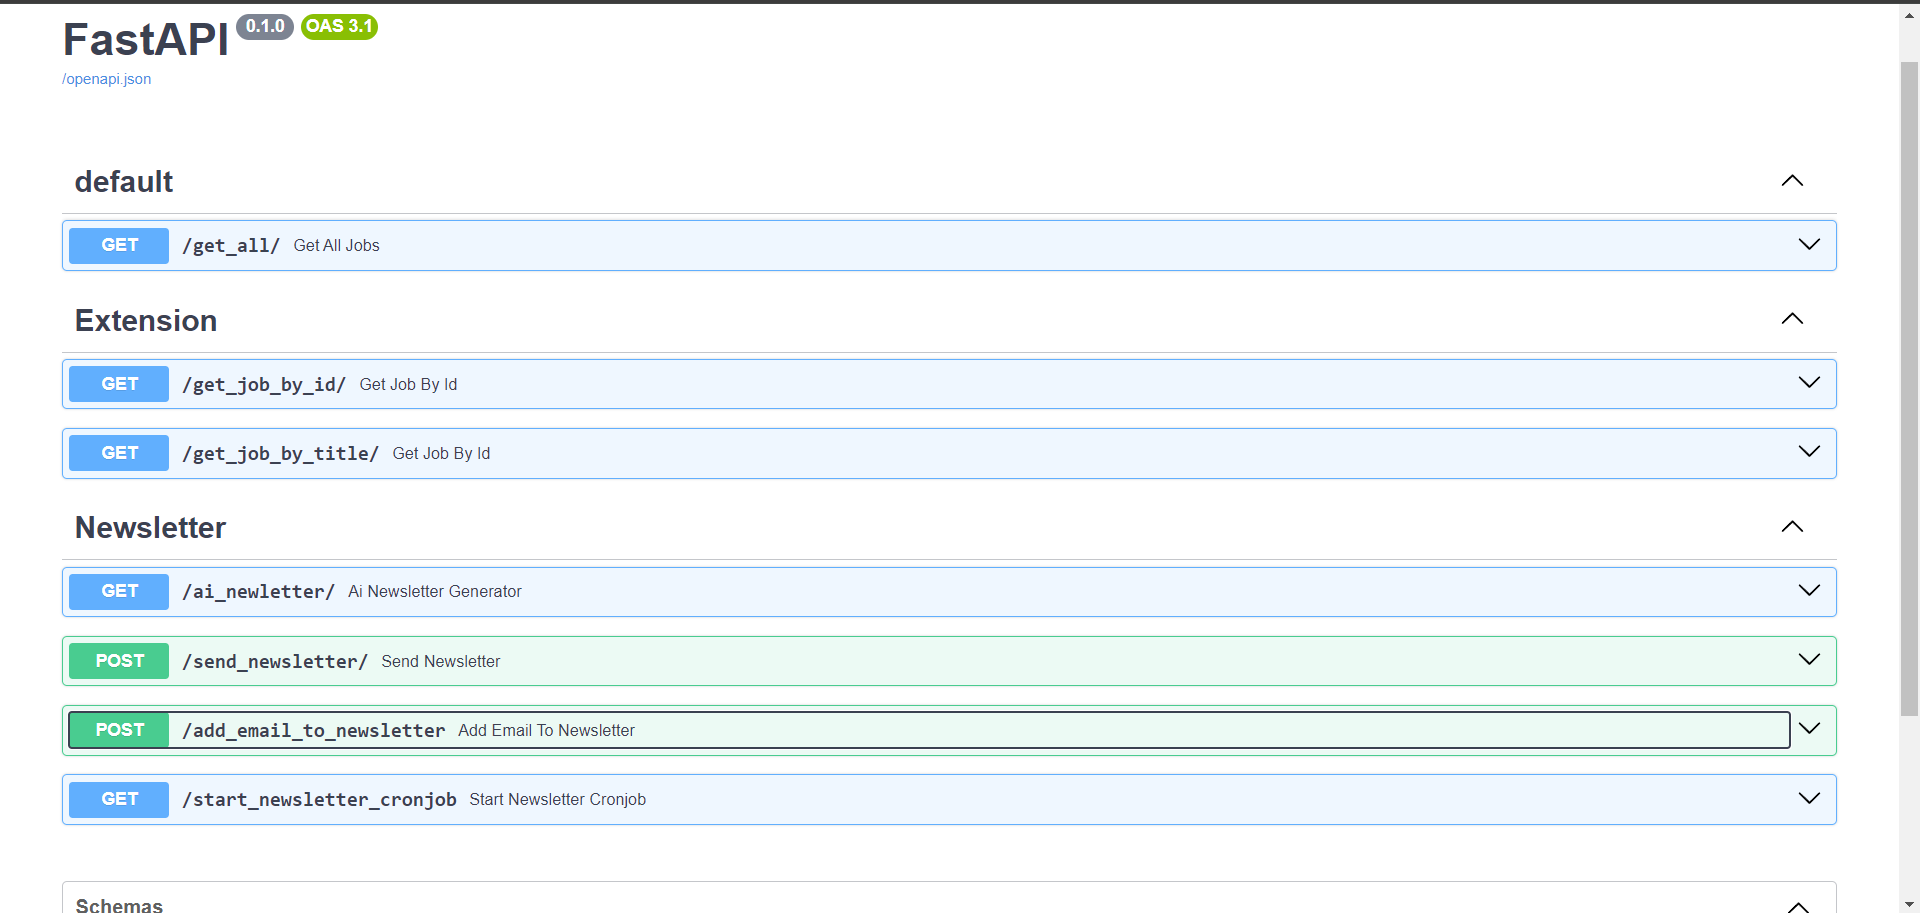Click the POST badge for /send_newsletter/
This screenshot has width=1920, height=913.
[119, 661]
